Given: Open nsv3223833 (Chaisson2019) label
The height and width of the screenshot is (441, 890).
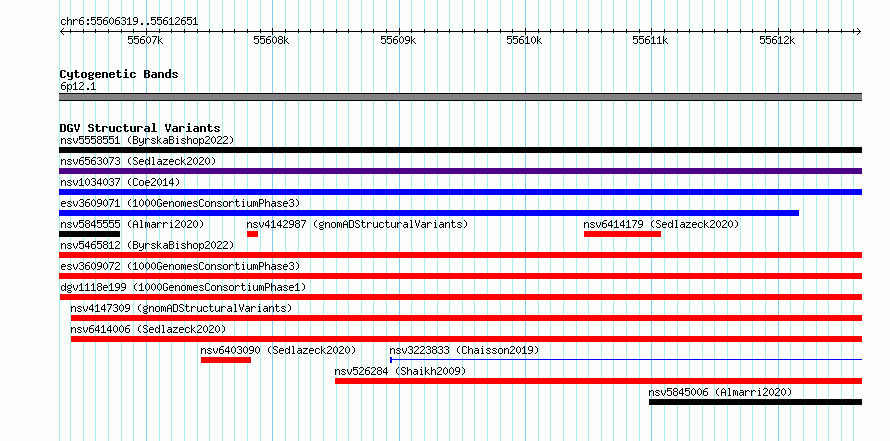Looking at the screenshot, I should pyautogui.click(x=464, y=350).
